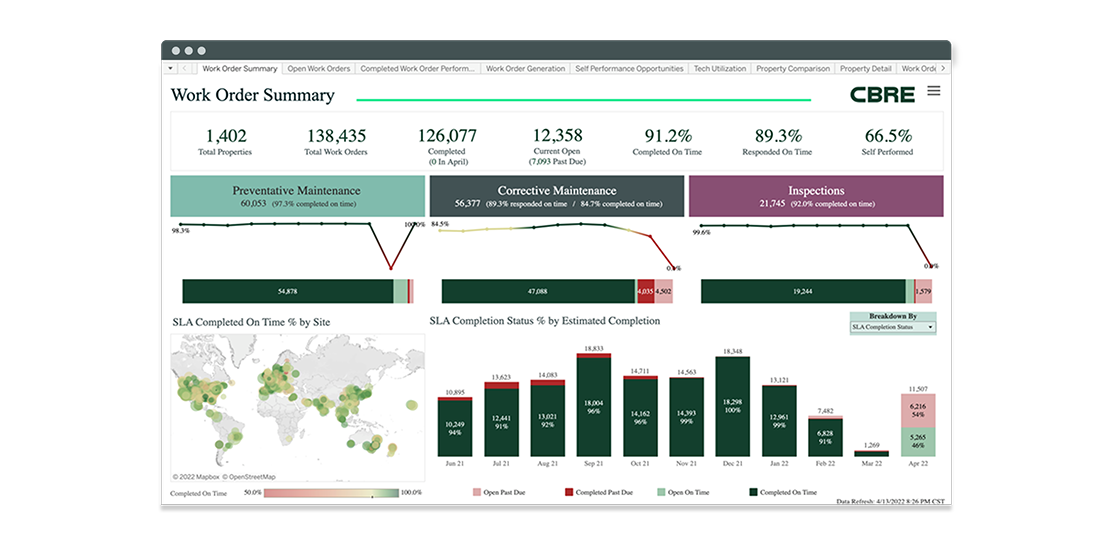
Task: Open the hamburger menu beside CBRE logo
Action: click(x=933, y=92)
